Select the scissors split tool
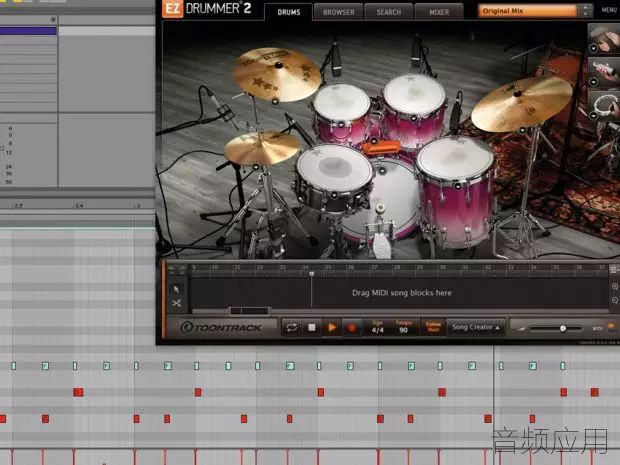This screenshot has height=465, width=620. point(176,304)
